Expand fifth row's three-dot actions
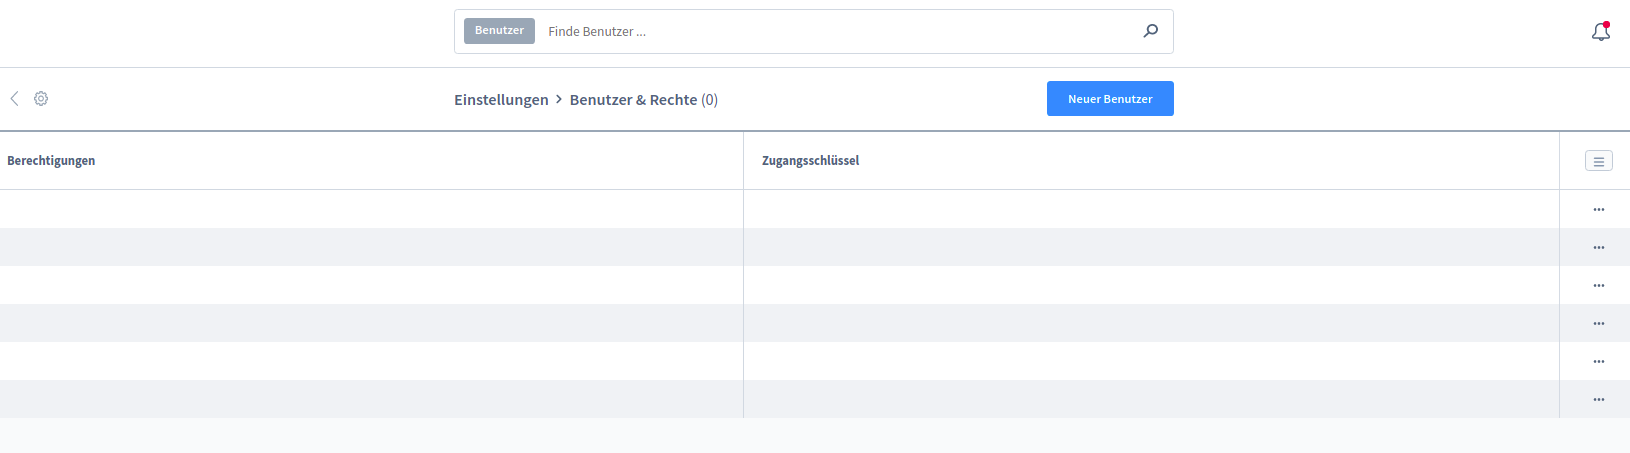This screenshot has height=453, width=1630. point(1598,362)
